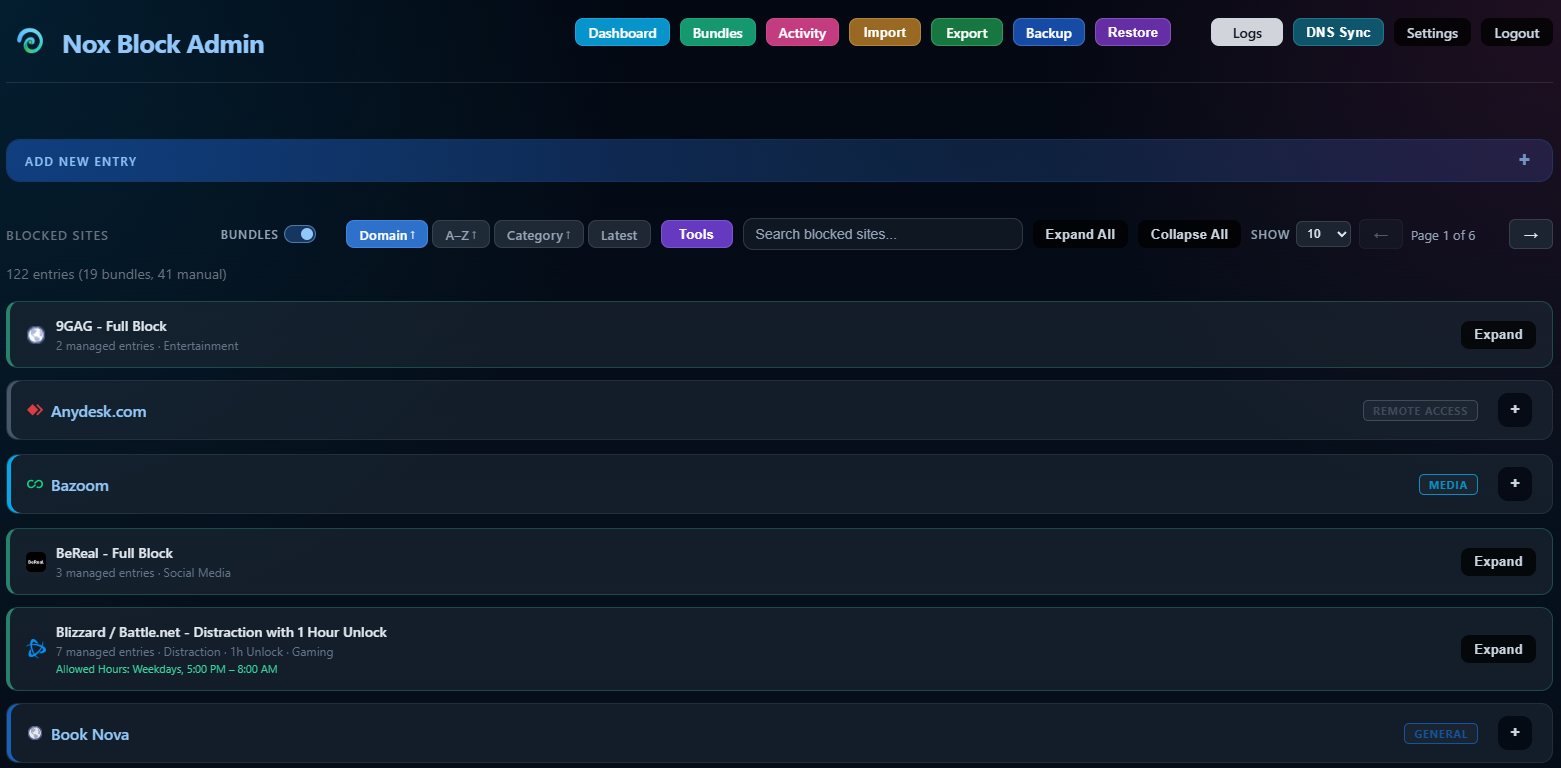Screen dimensions: 1561x768
Task: Open the Import page
Action: (x=885, y=32)
